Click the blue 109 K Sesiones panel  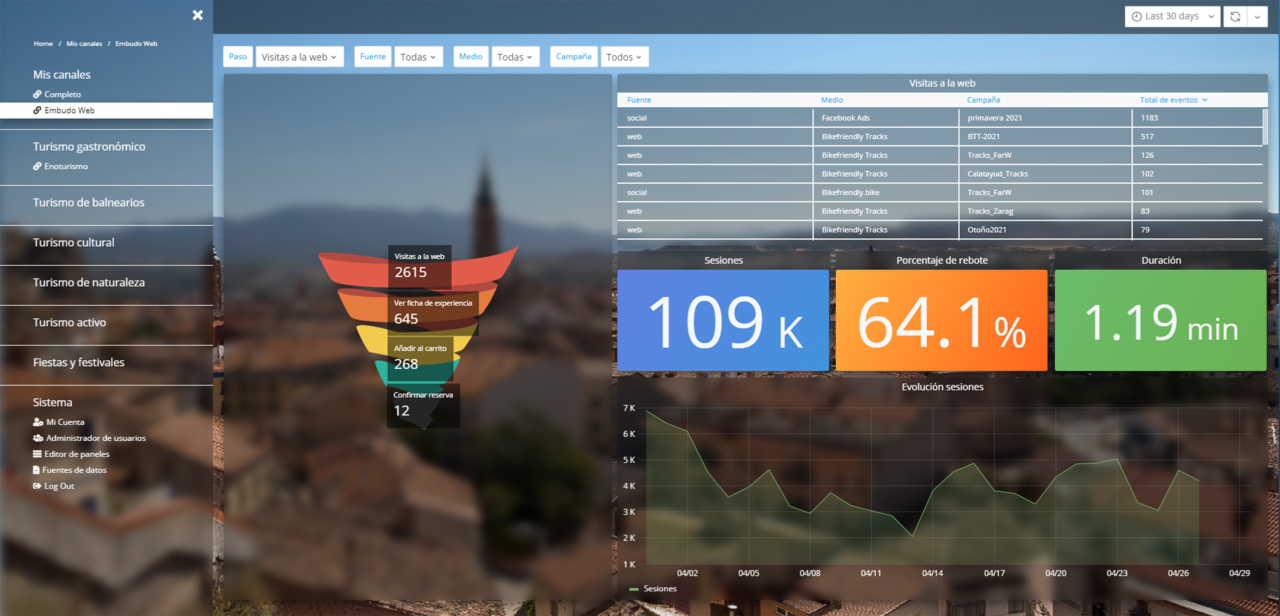coord(722,318)
